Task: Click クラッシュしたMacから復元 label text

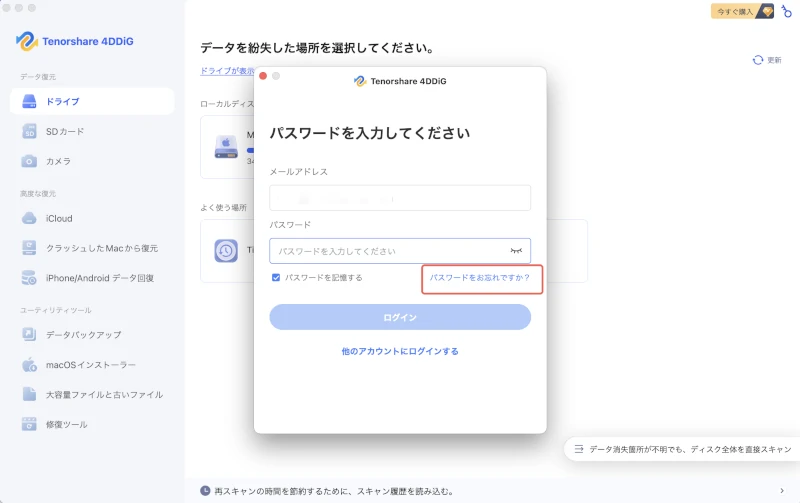Action: pos(102,248)
